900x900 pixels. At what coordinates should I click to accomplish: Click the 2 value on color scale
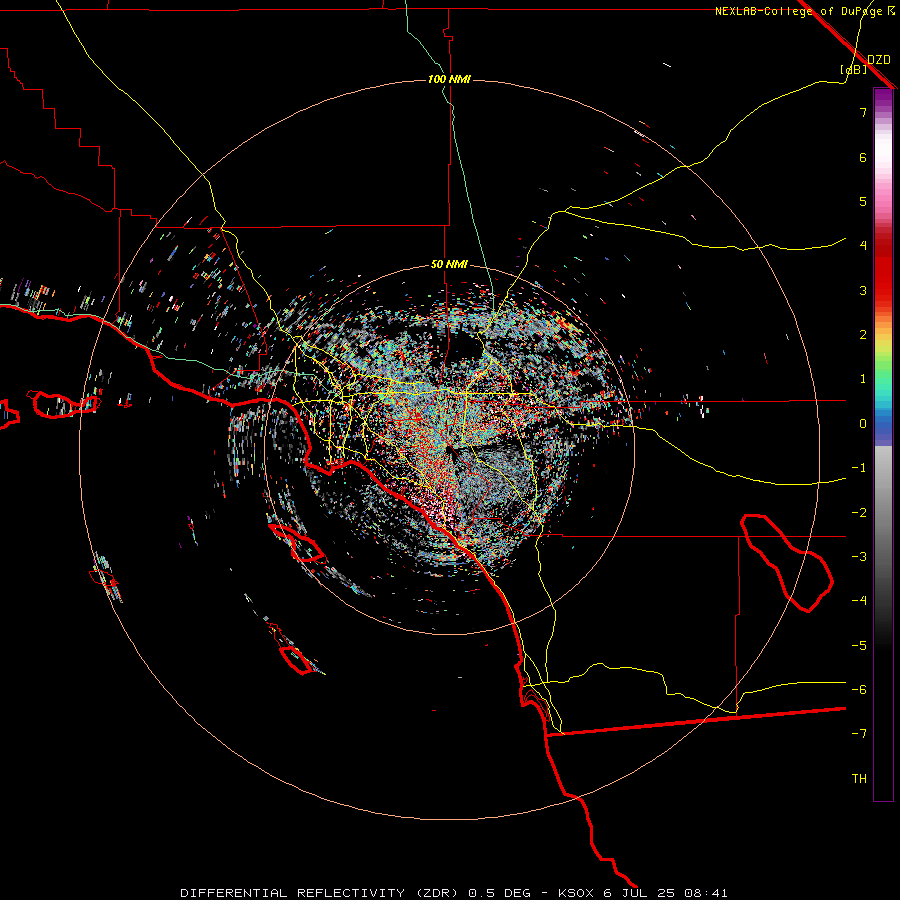point(863,335)
